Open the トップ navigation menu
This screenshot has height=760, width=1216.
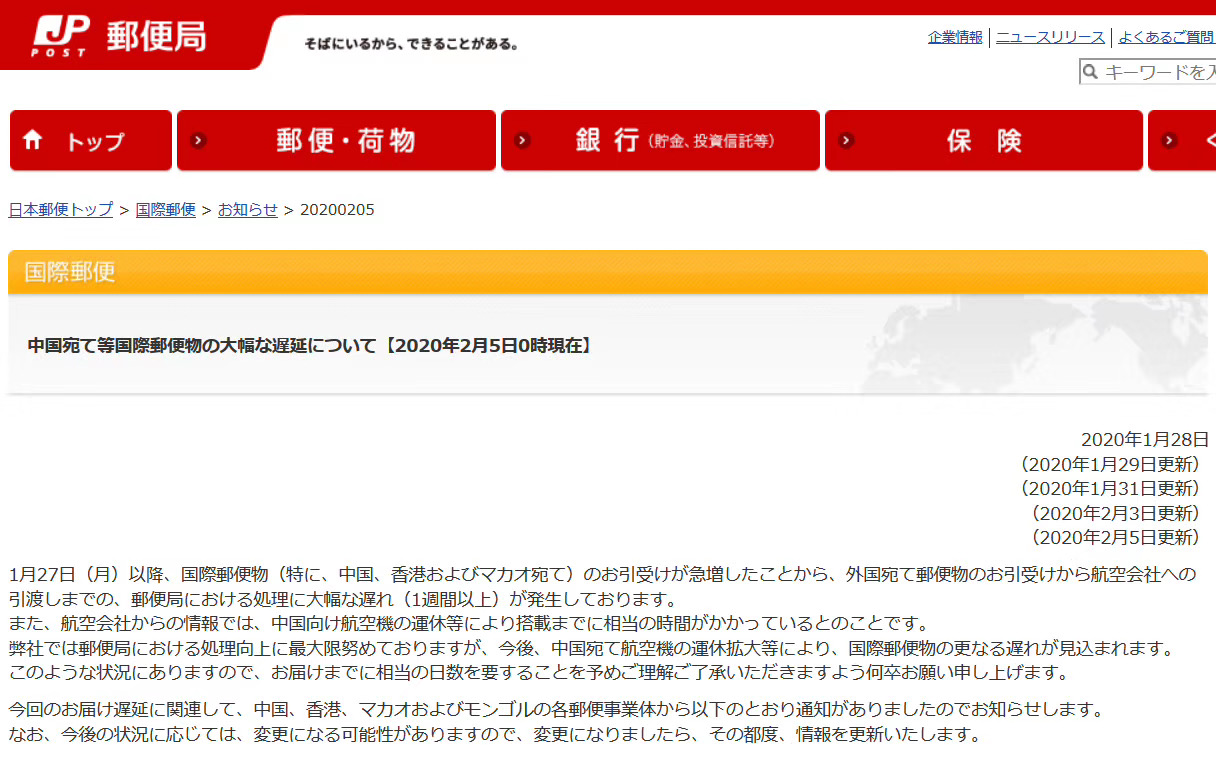tap(91, 140)
